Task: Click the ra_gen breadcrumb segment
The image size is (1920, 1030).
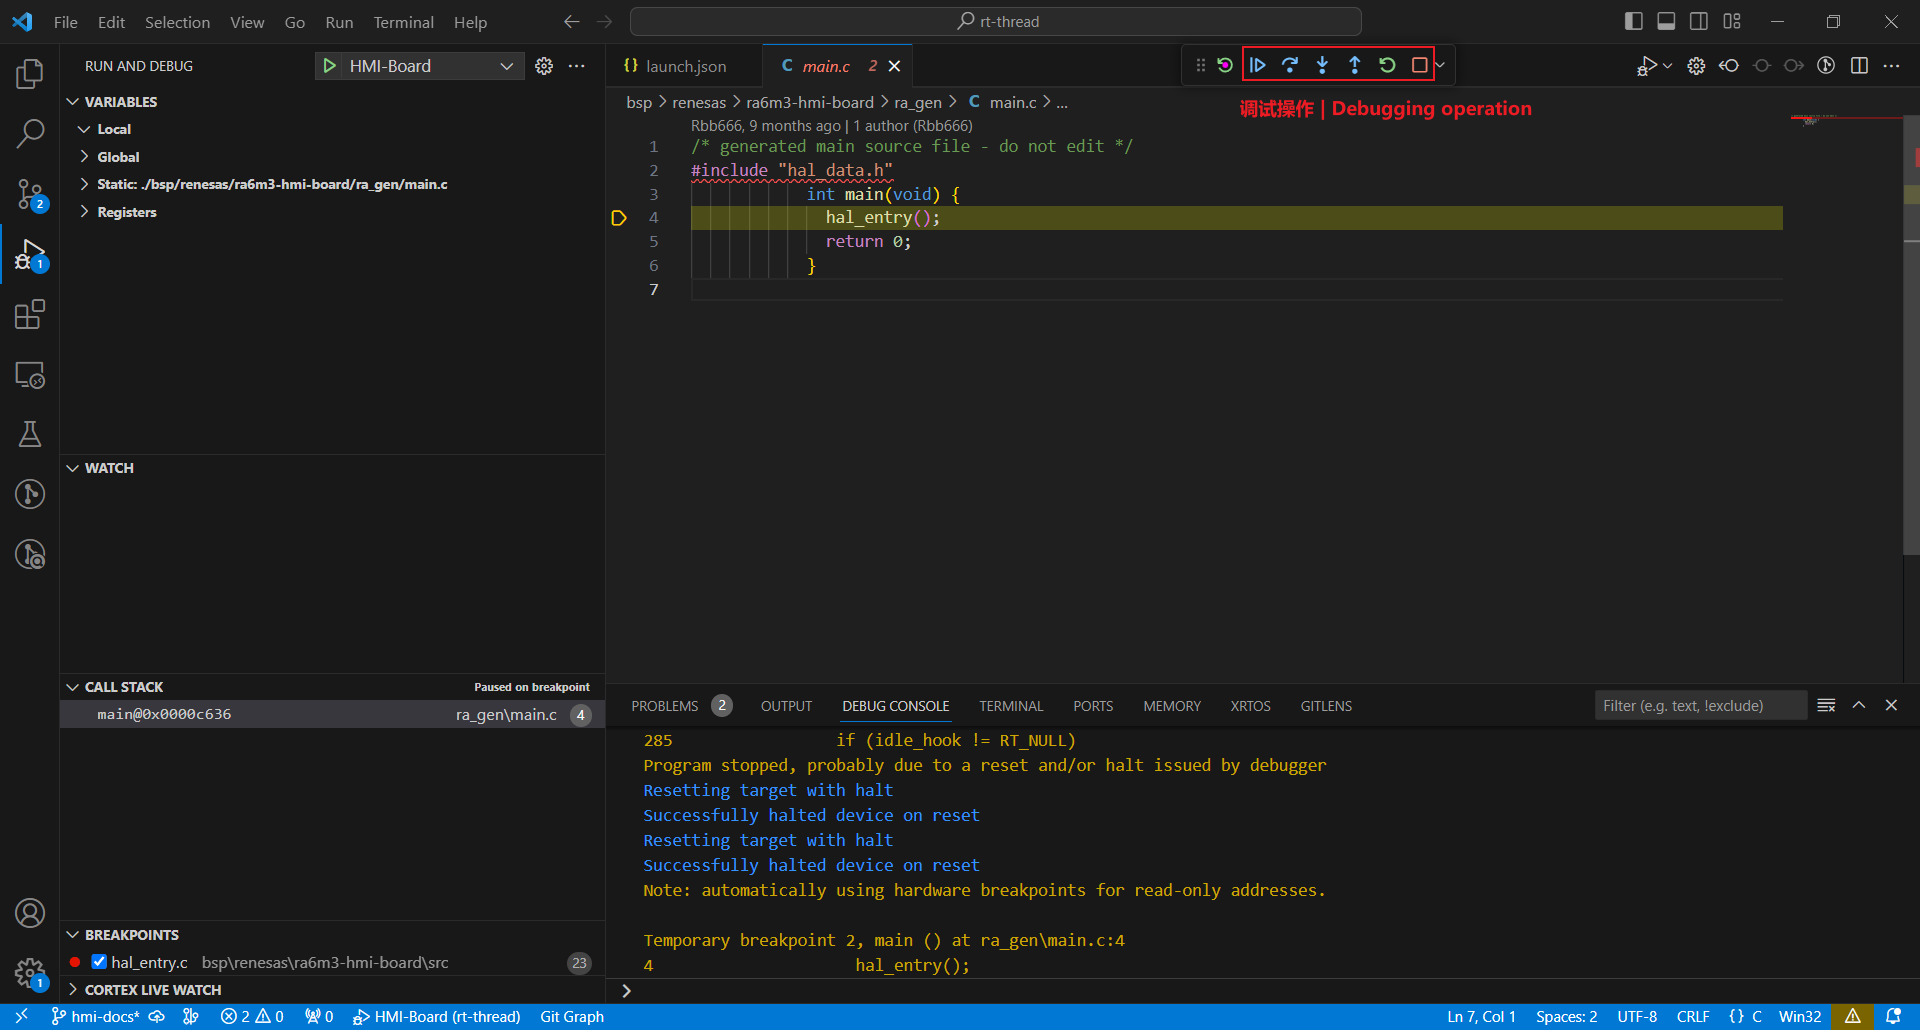Action: coord(917,102)
